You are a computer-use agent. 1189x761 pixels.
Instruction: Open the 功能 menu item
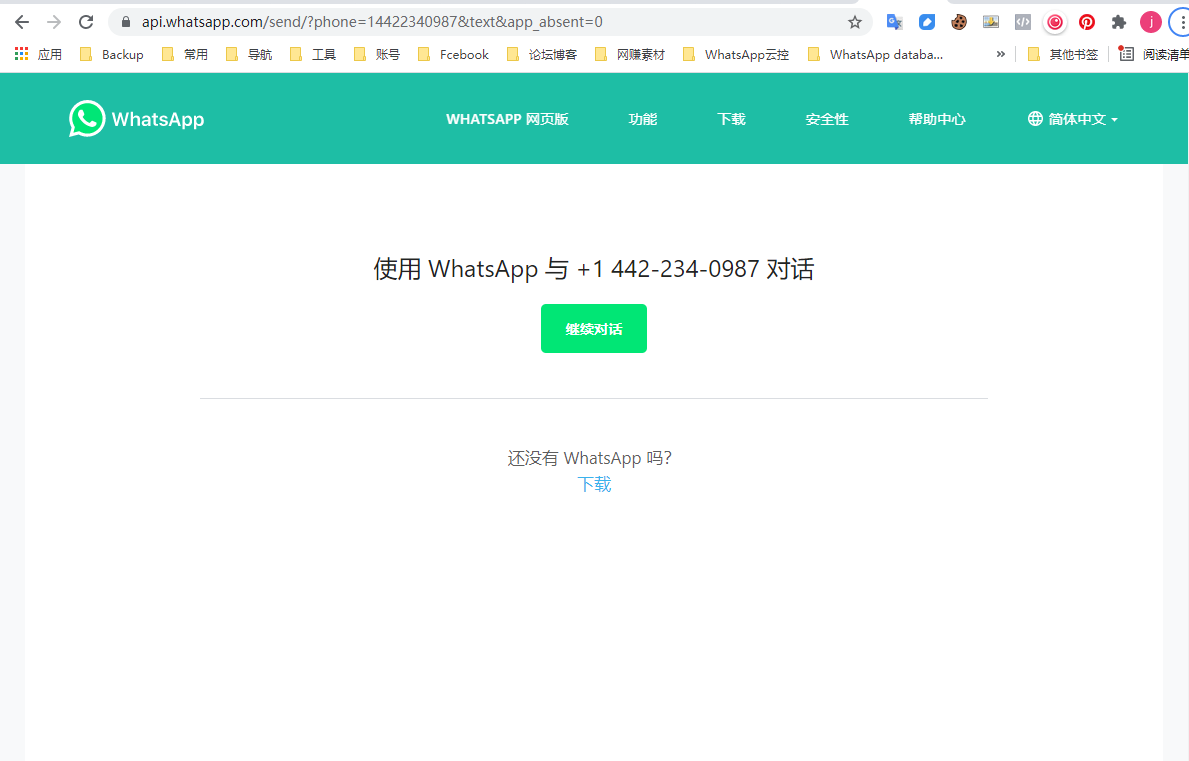click(x=643, y=119)
